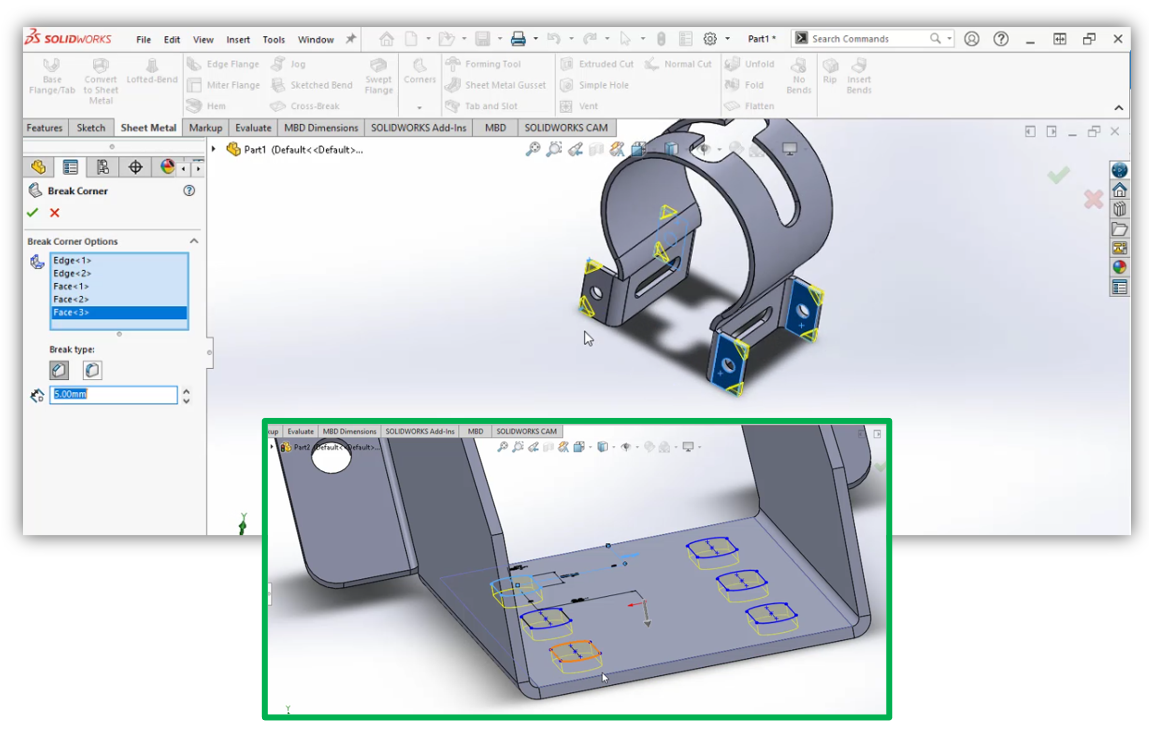Click the Swept Flange tool
The height and width of the screenshot is (737, 1149).
click(378, 77)
